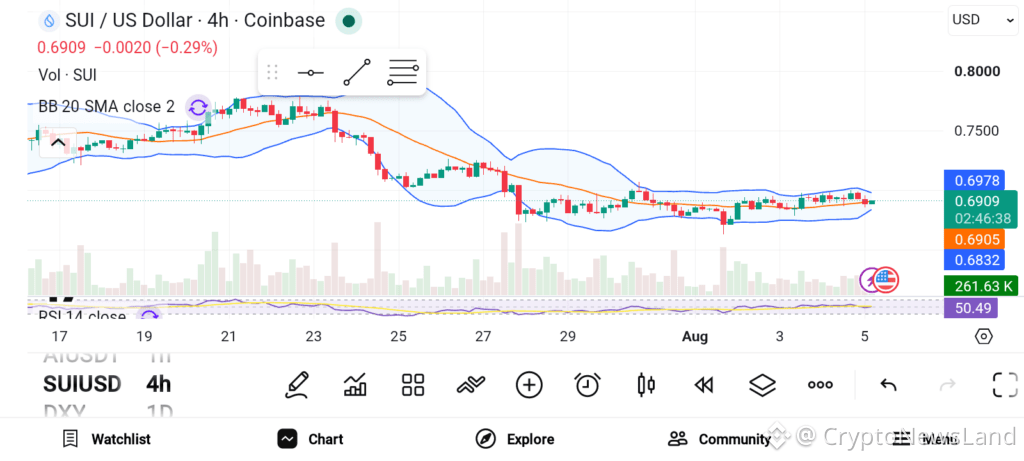The width and height of the screenshot is (1024, 461).
Task: Open the indicators chart icon
Action: [x=355, y=385]
